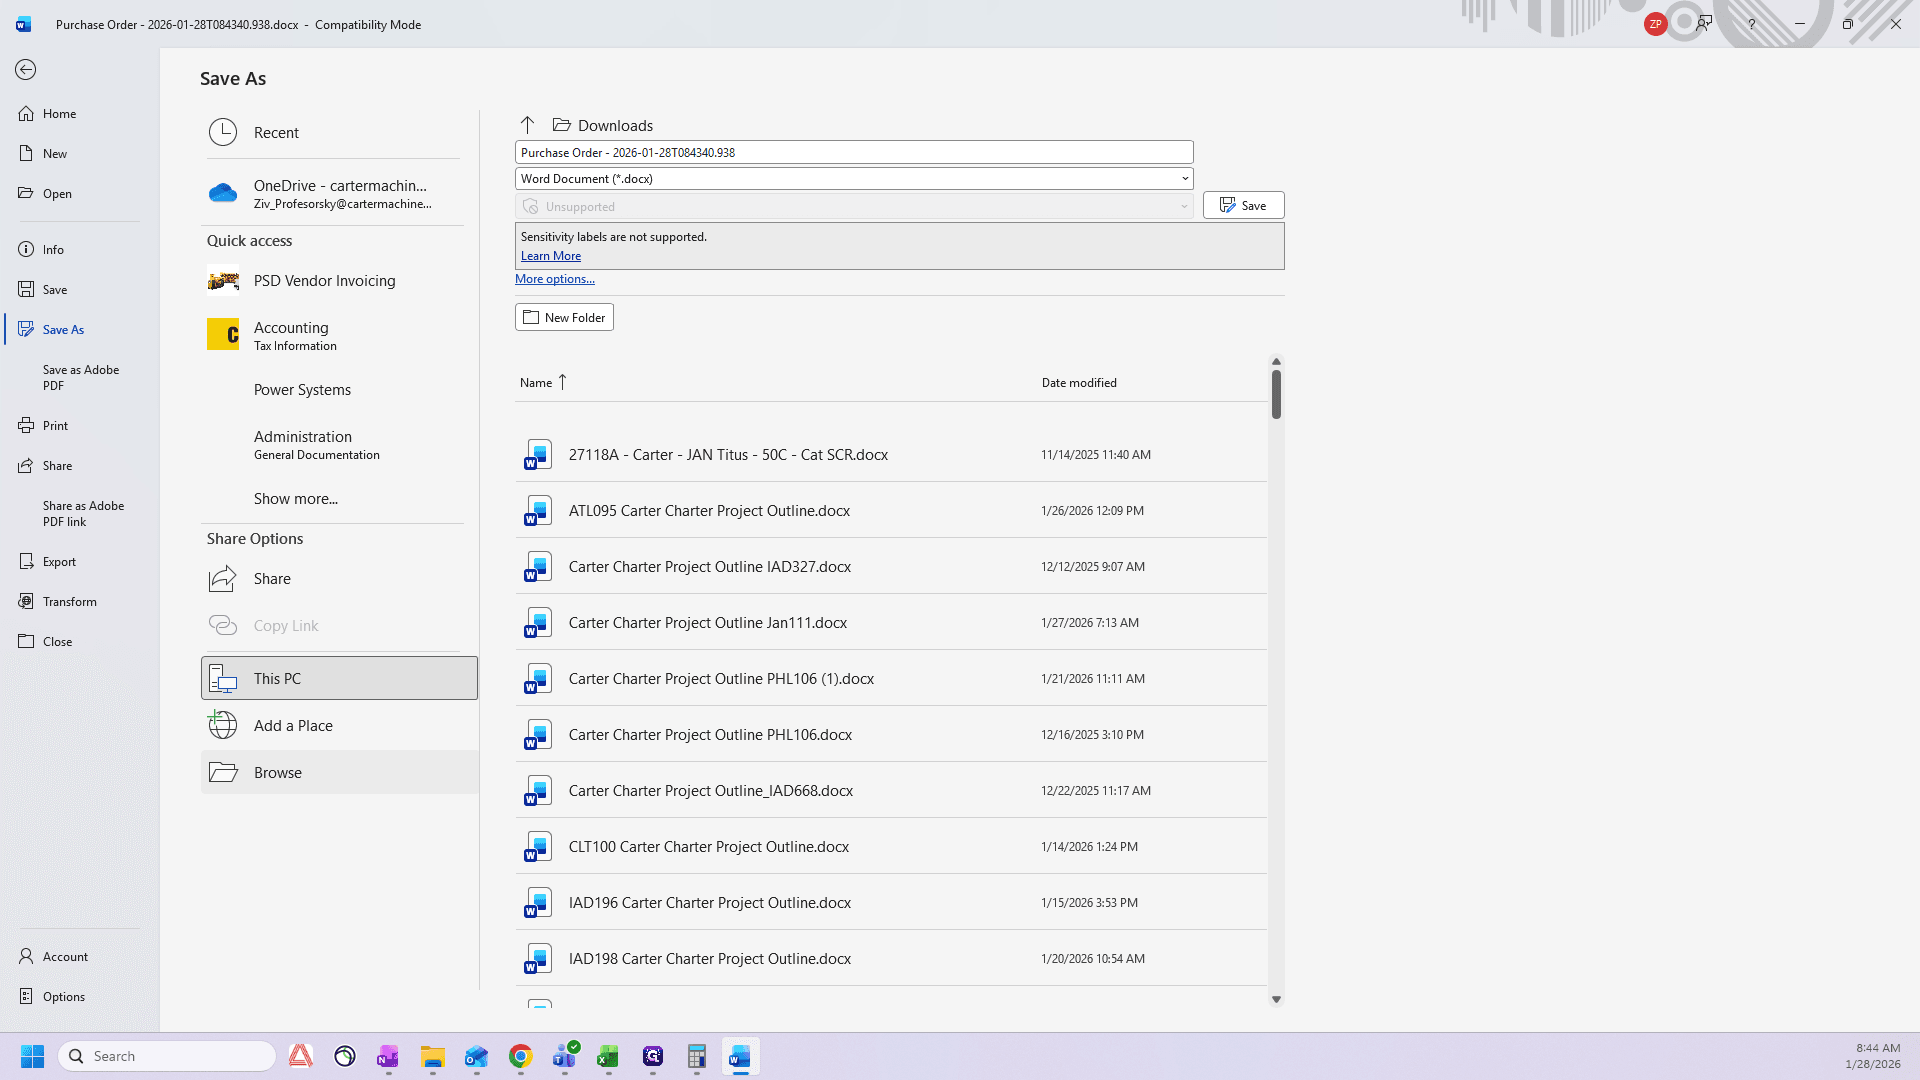Open File Explorer from taskbar

coord(432,1056)
